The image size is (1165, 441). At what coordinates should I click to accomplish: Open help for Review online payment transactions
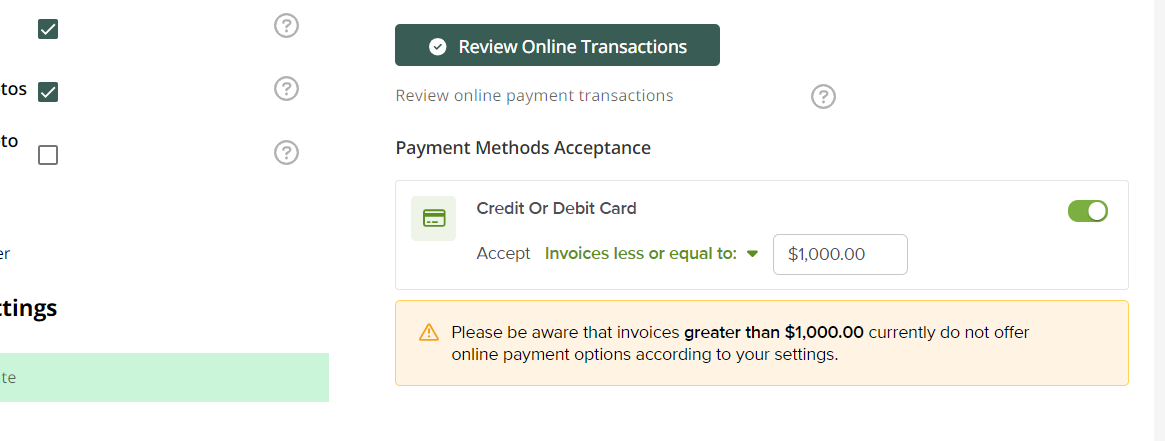(823, 97)
